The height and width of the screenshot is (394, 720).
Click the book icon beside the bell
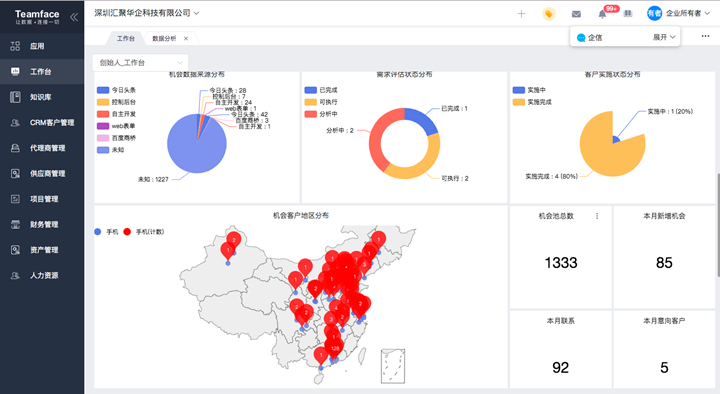click(x=628, y=14)
